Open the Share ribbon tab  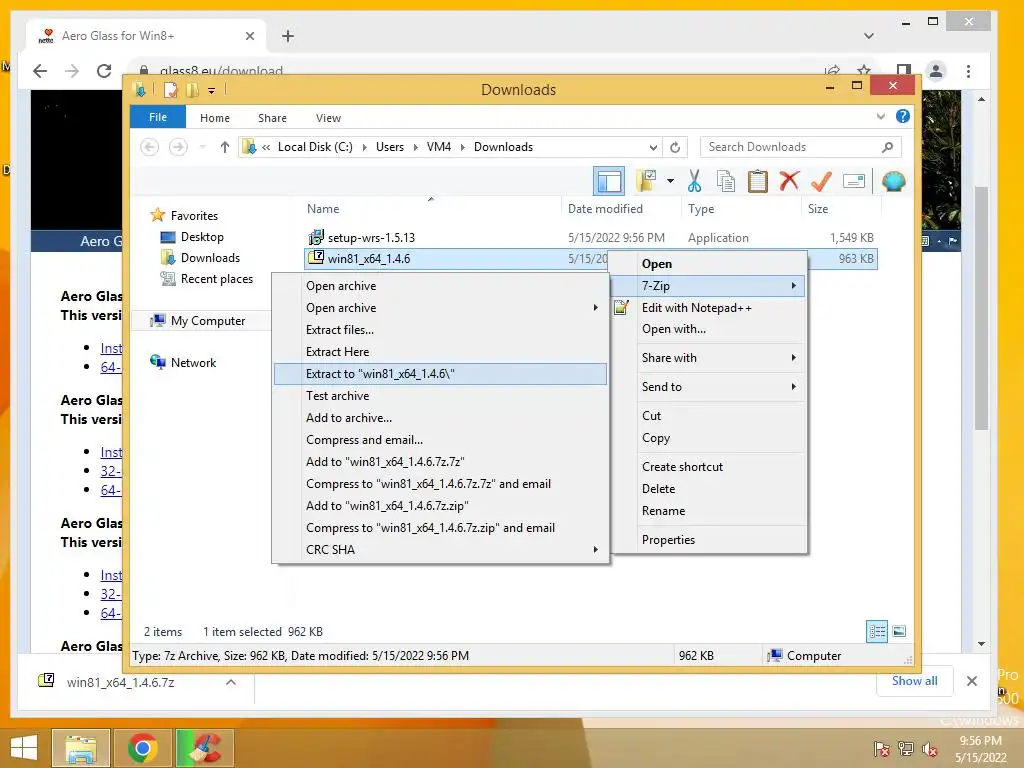coord(272,118)
